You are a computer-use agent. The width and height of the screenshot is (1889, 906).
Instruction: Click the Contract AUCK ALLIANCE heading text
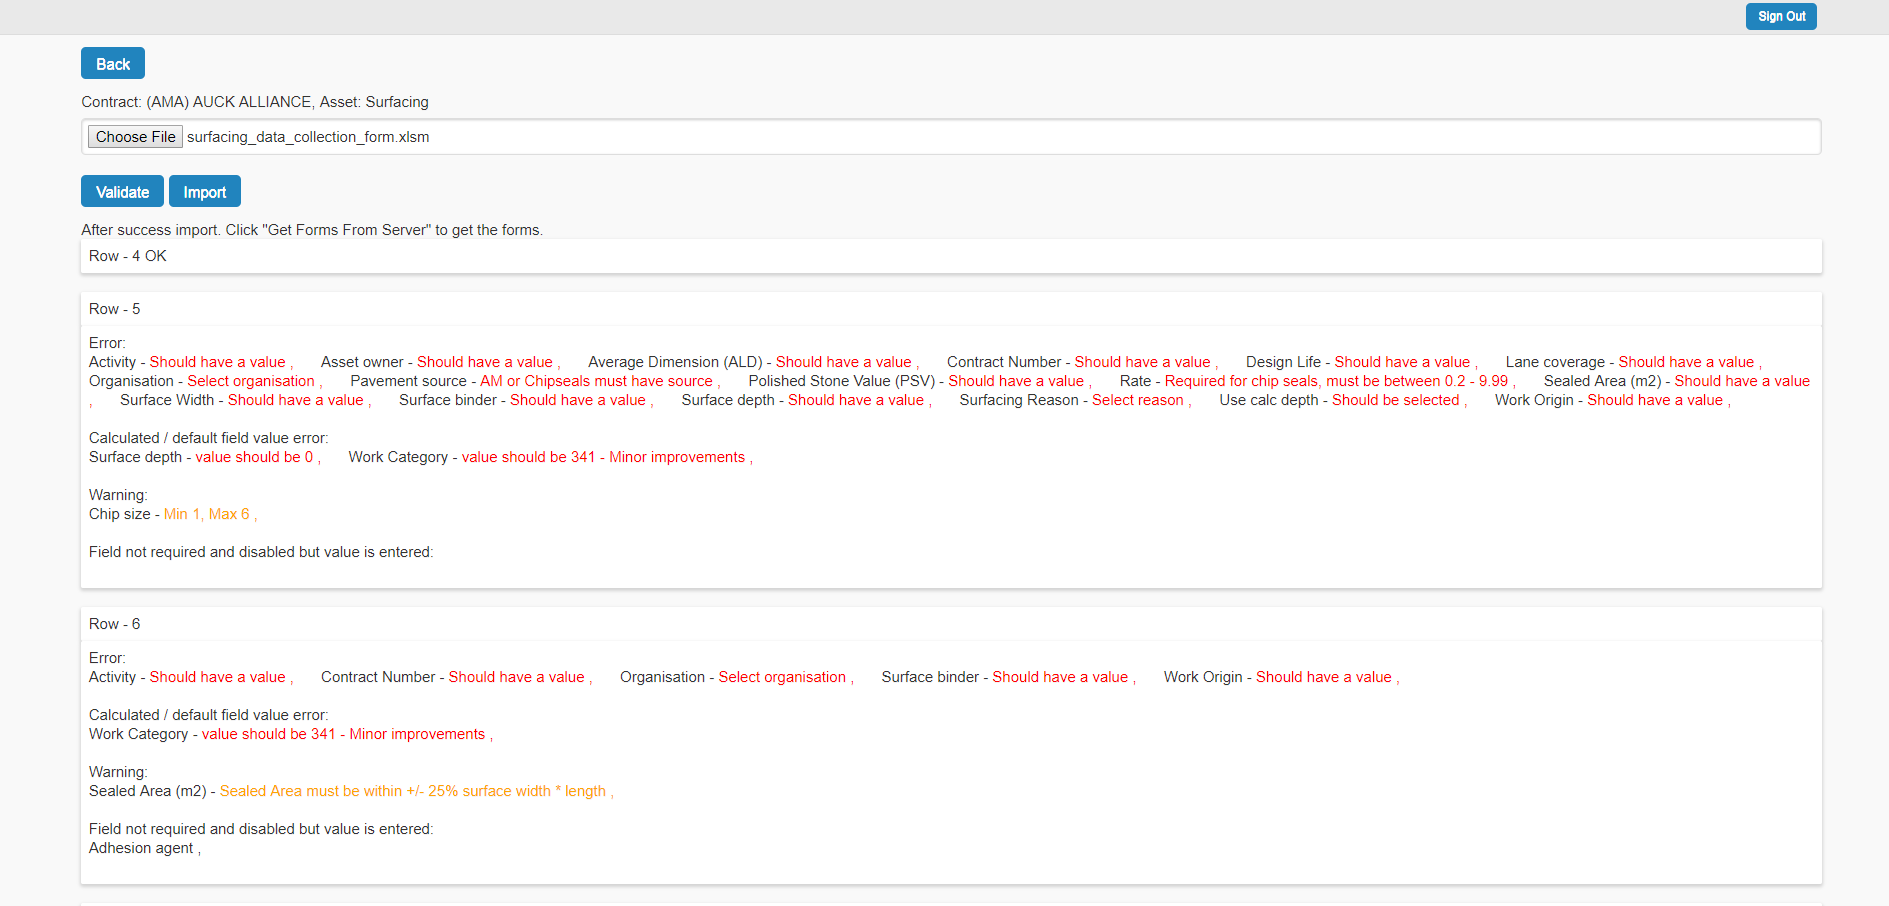254,102
